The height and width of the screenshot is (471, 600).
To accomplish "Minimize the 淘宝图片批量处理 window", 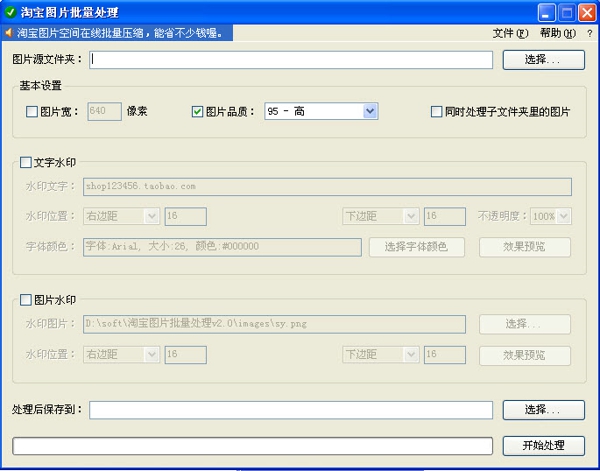I will tap(547, 13).
